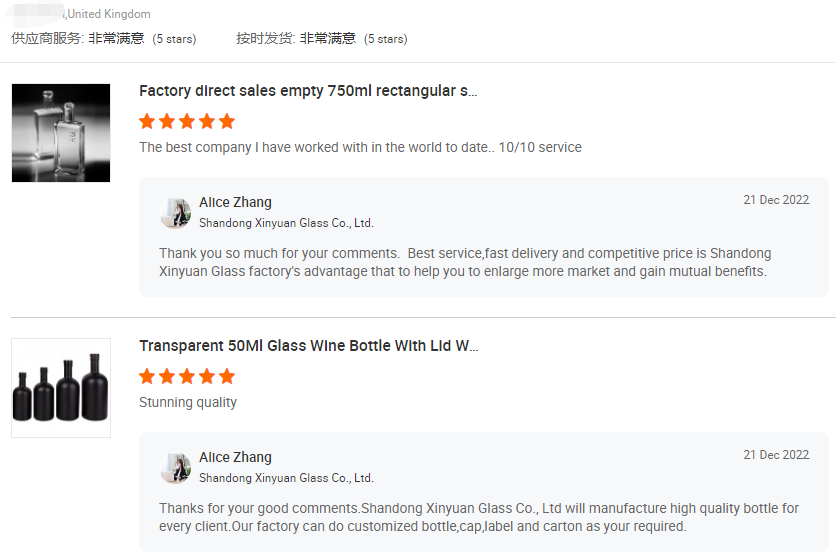The image size is (836, 559).
Task: Click the Alice Zhang name in the first reply
Action: click(235, 202)
